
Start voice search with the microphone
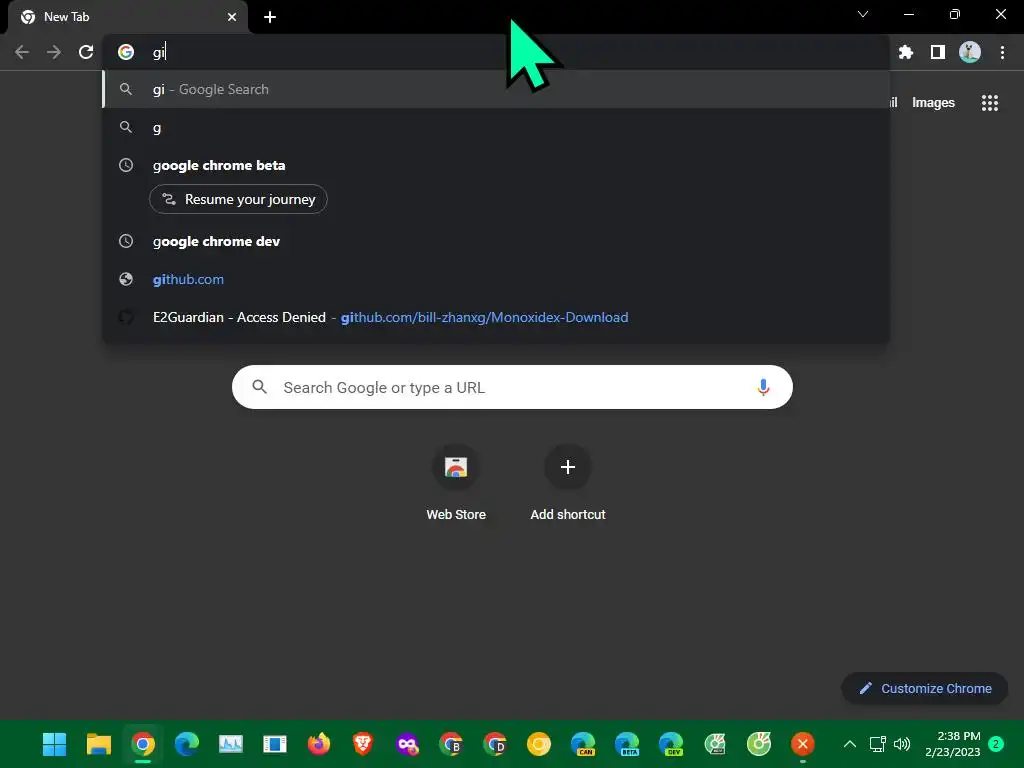coord(763,387)
